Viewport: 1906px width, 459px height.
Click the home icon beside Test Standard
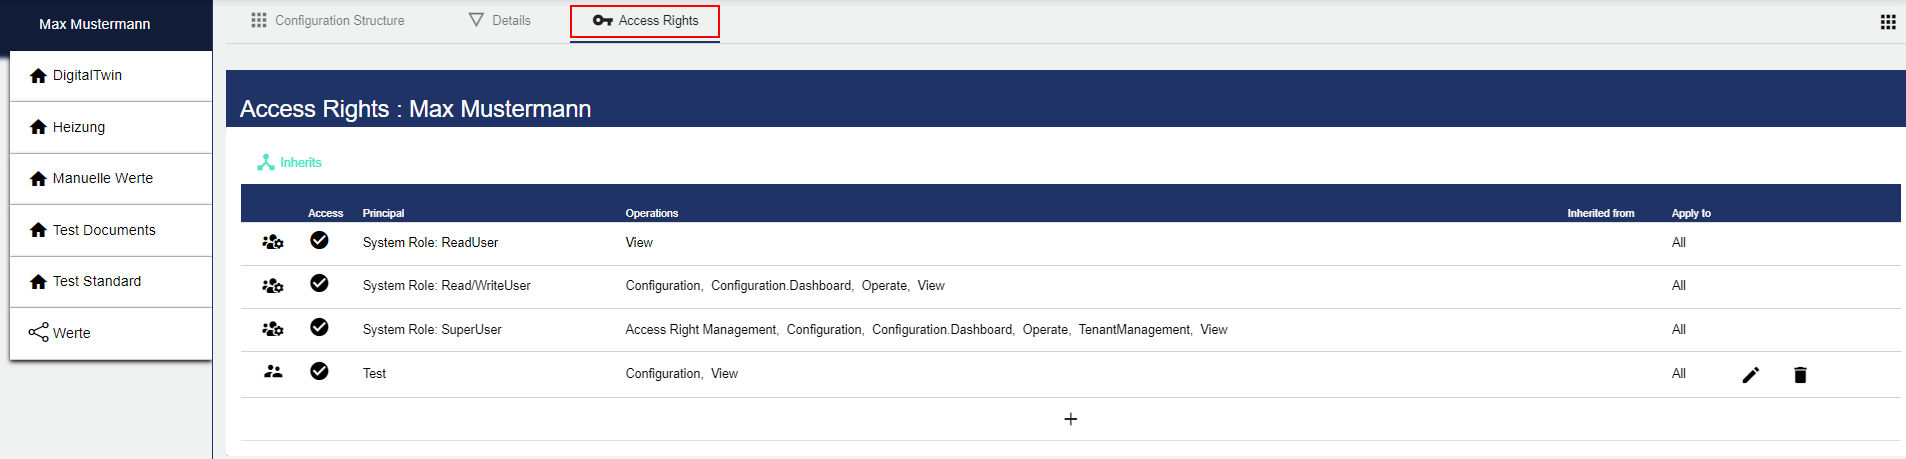pyautogui.click(x=38, y=282)
